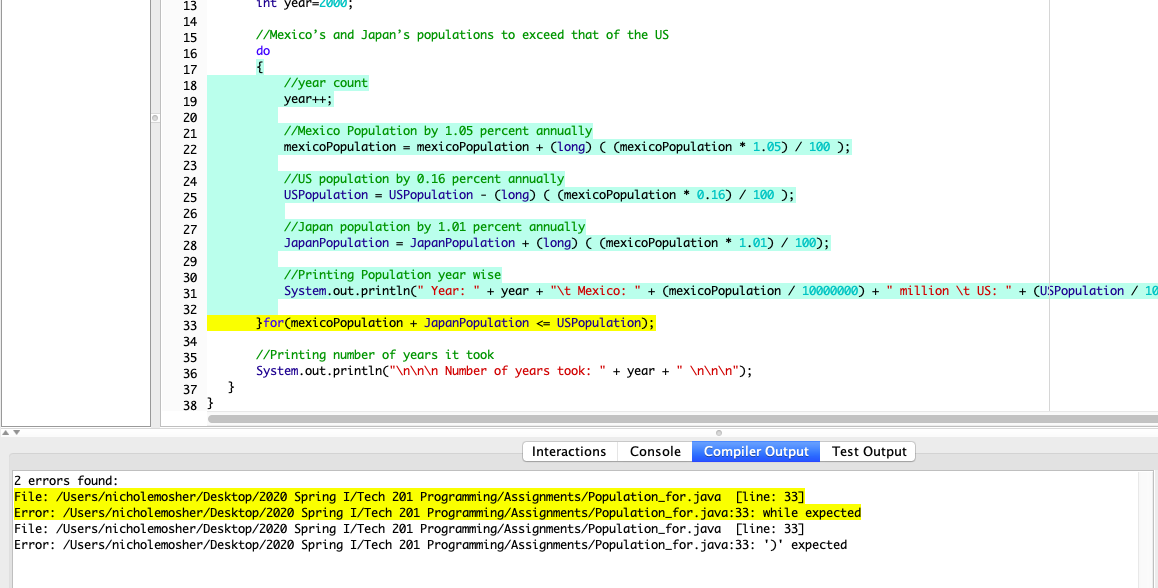Image resolution: width=1158 pixels, height=588 pixels.
Task: Click the closing brace on line 37
Action: [x=232, y=387]
